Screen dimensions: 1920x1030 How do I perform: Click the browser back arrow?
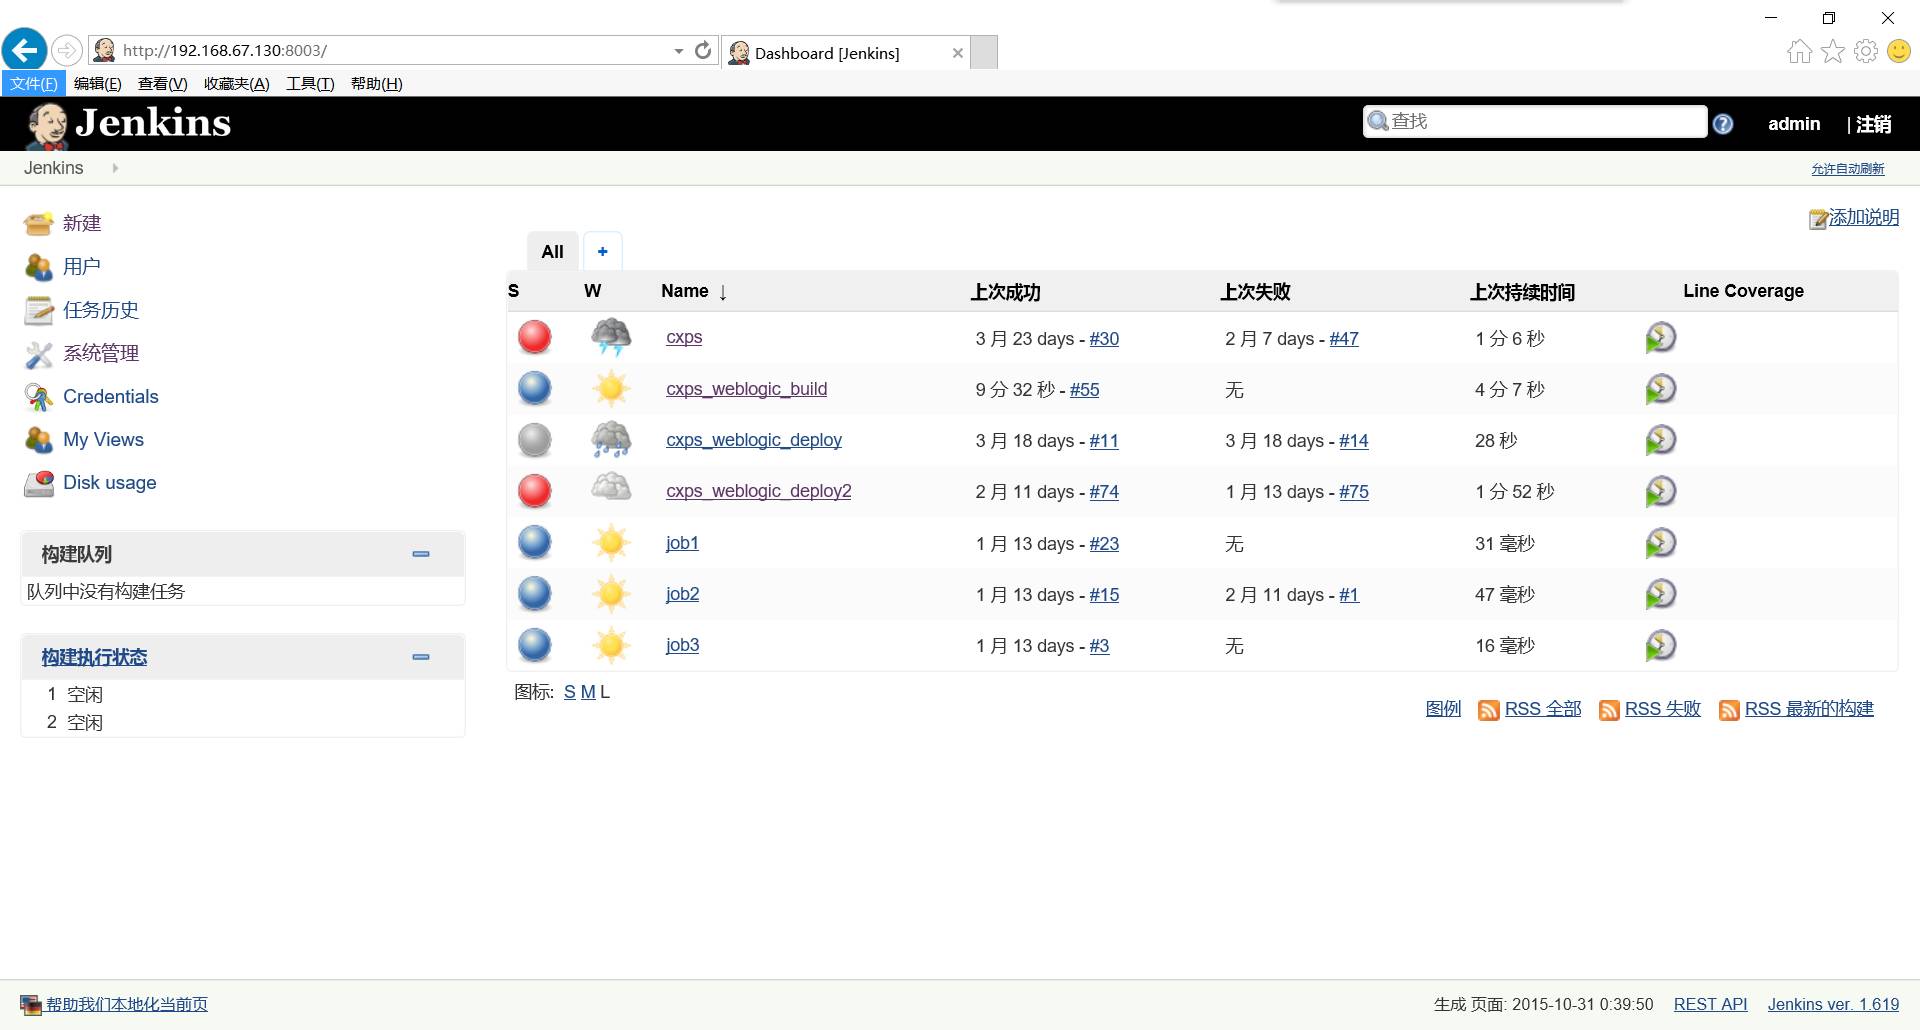click(x=25, y=50)
